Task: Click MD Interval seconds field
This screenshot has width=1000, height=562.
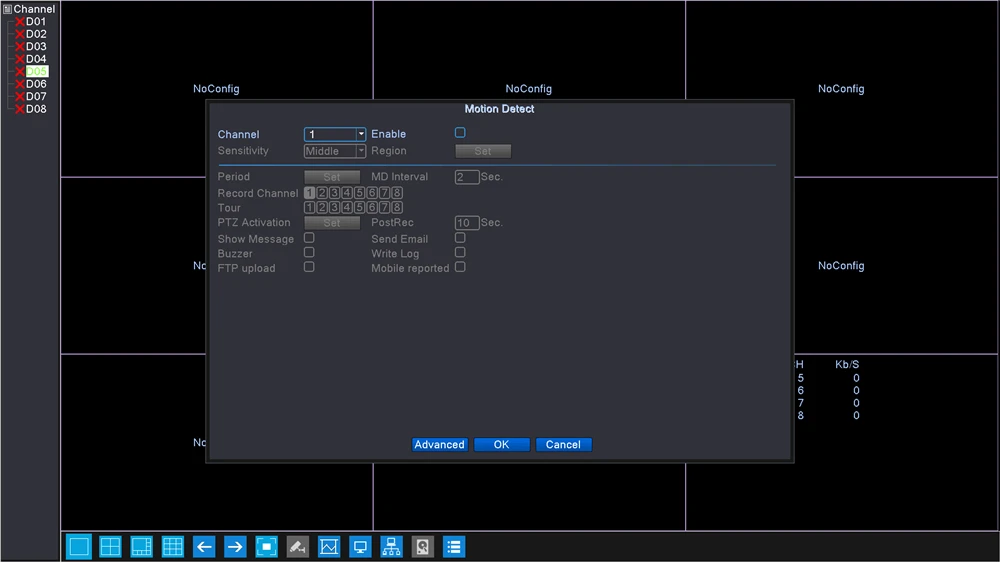Action: [467, 177]
